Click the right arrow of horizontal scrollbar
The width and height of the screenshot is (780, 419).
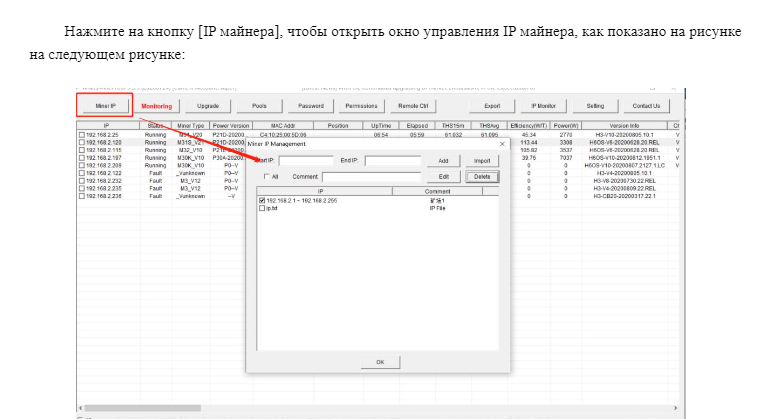click(x=676, y=408)
